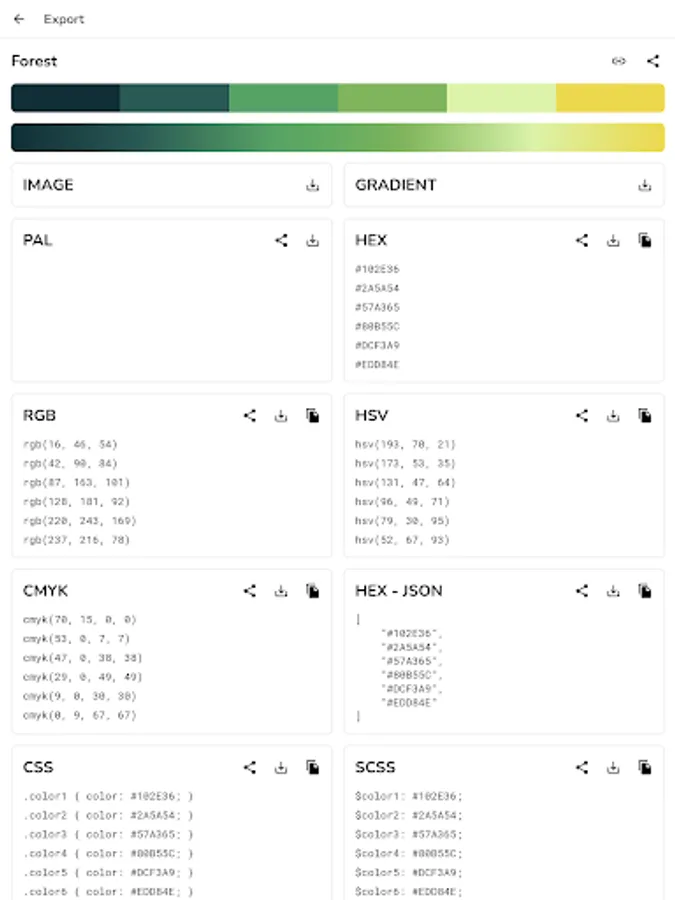Image resolution: width=675 pixels, height=900 pixels.
Task: Share the HEX color list
Action: click(581, 240)
